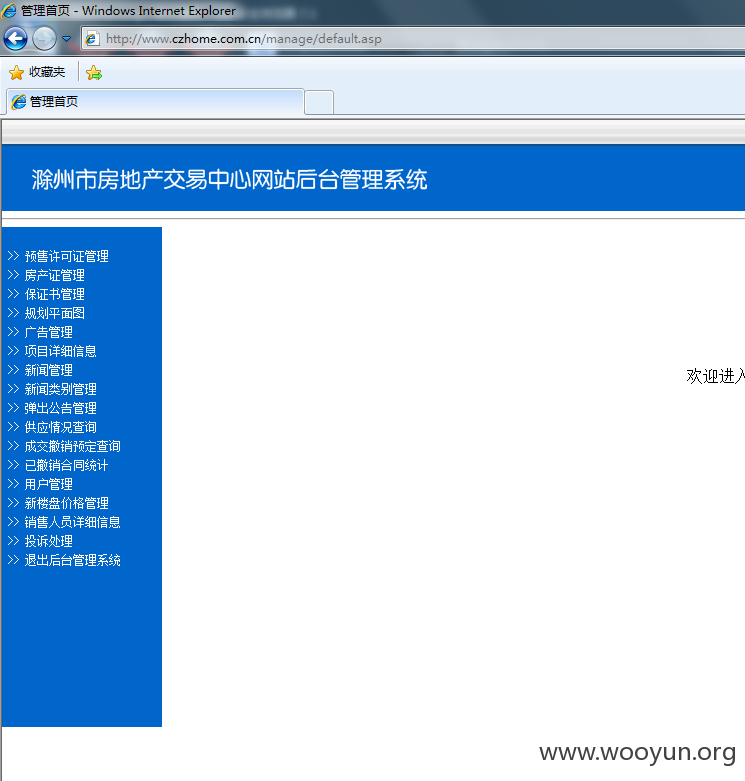Screen dimensions: 745x781
Task: Open a new blank tab
Action: click(319, 103)
